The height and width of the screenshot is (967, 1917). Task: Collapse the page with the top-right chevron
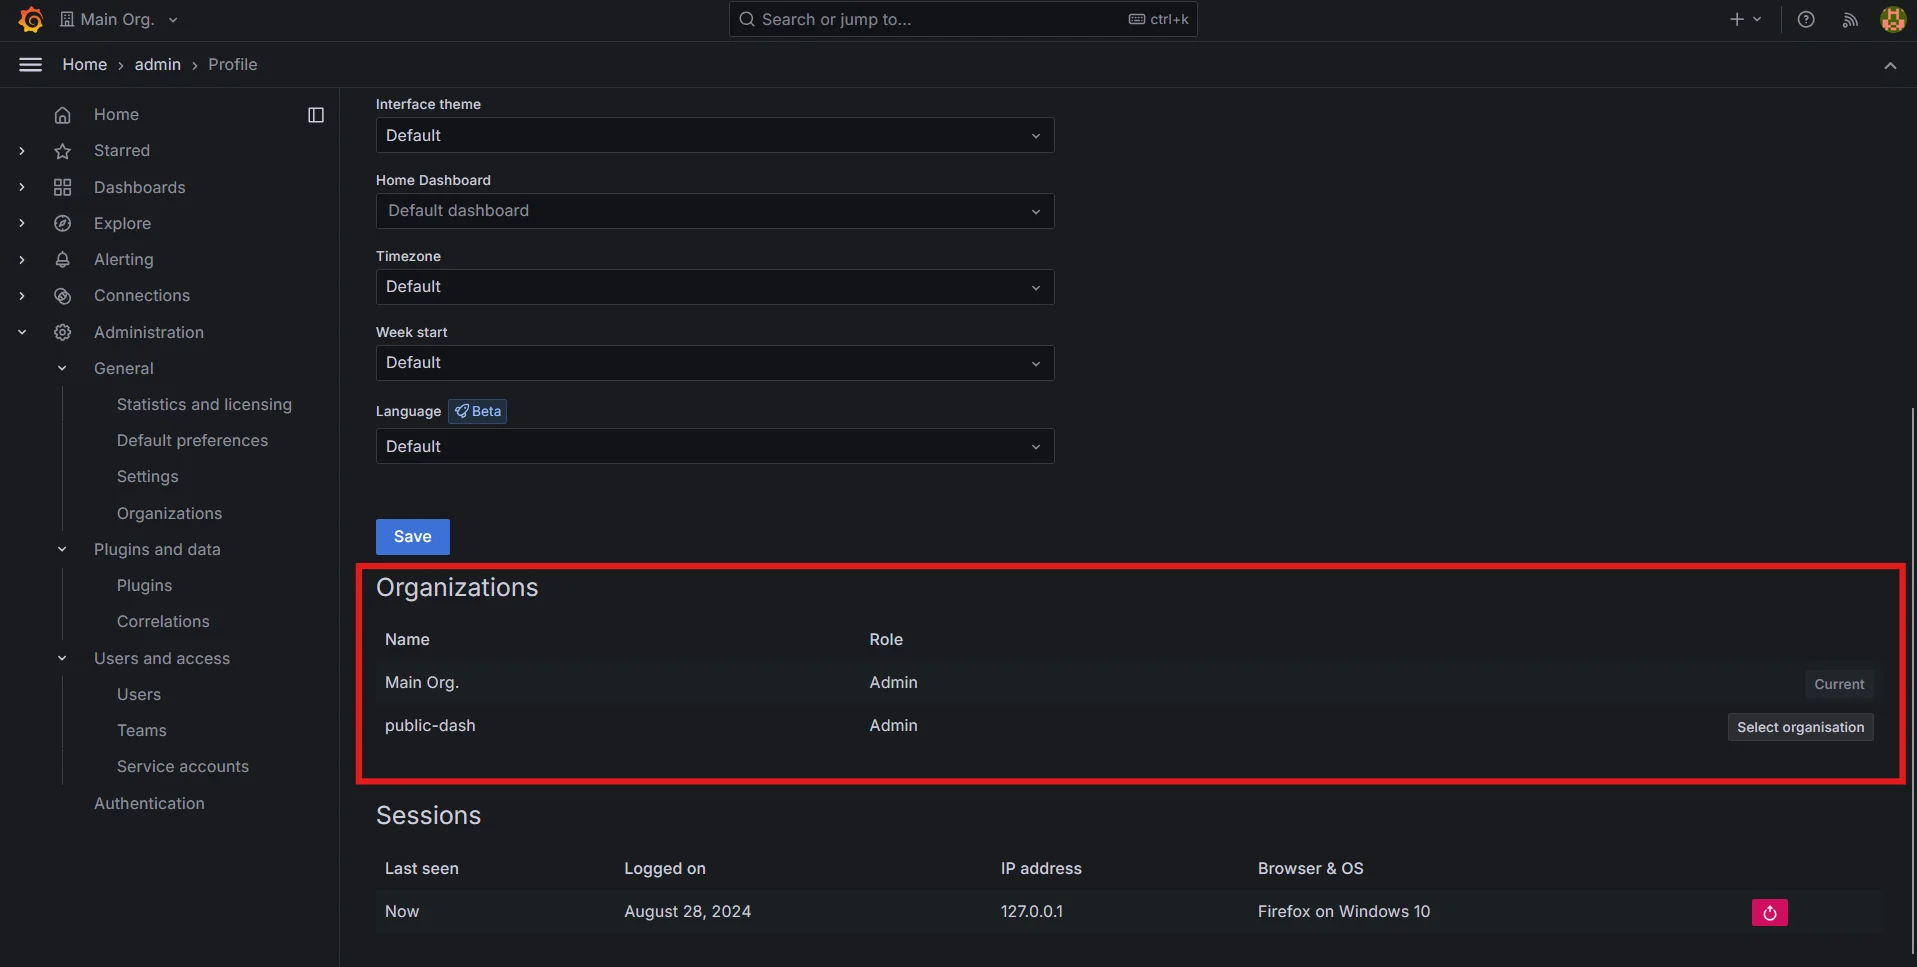(1890, 64)
